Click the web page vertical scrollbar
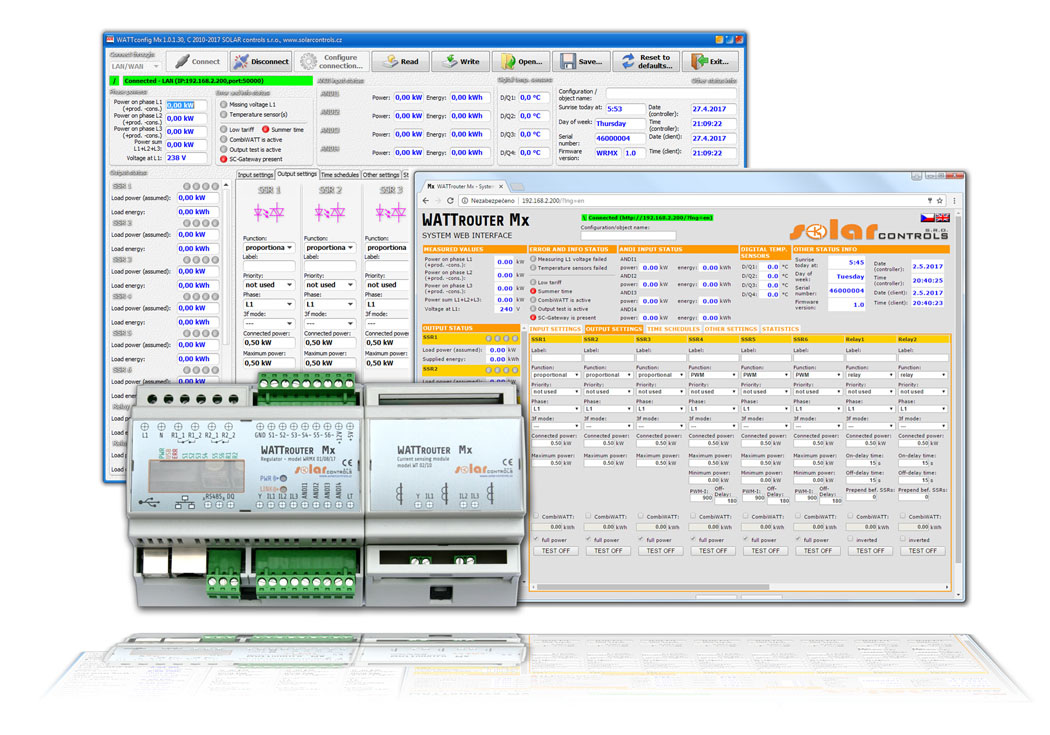The width and height of the screenshot is (1050, 735). click(x=958, y=402)
